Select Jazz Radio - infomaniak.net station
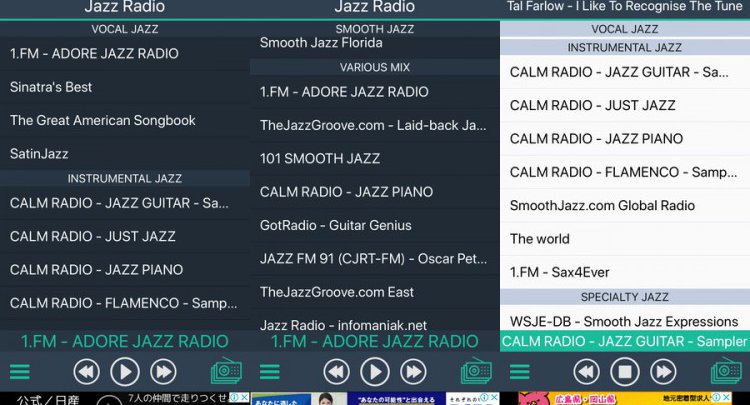 click(x=375, y=320)
